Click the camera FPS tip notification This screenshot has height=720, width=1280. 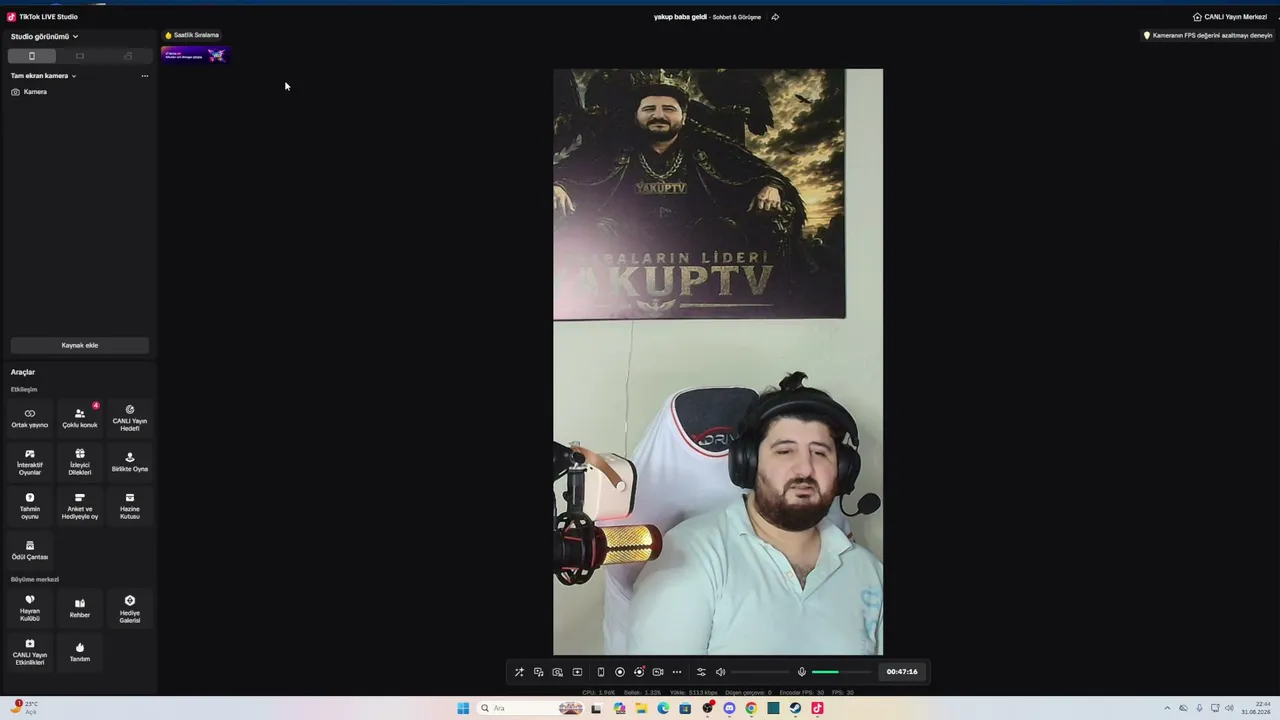1208,35
